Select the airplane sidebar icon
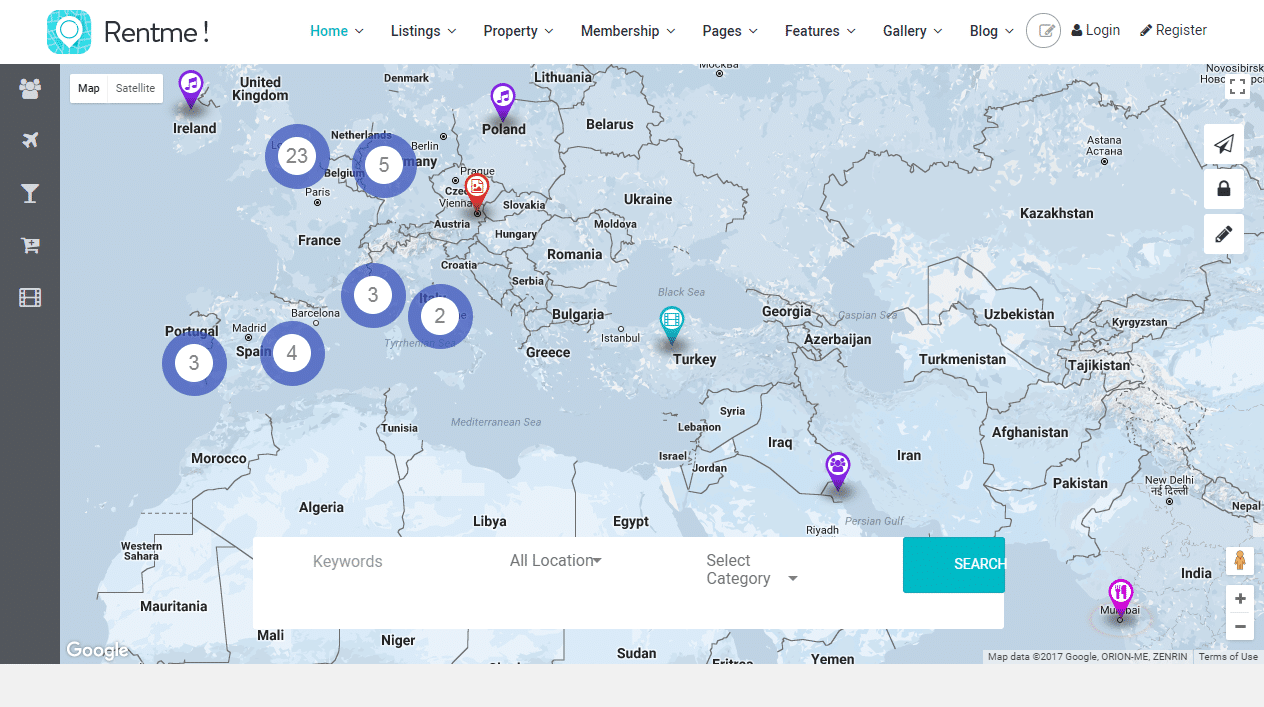 pyautogui.click(x=30, y=140)
